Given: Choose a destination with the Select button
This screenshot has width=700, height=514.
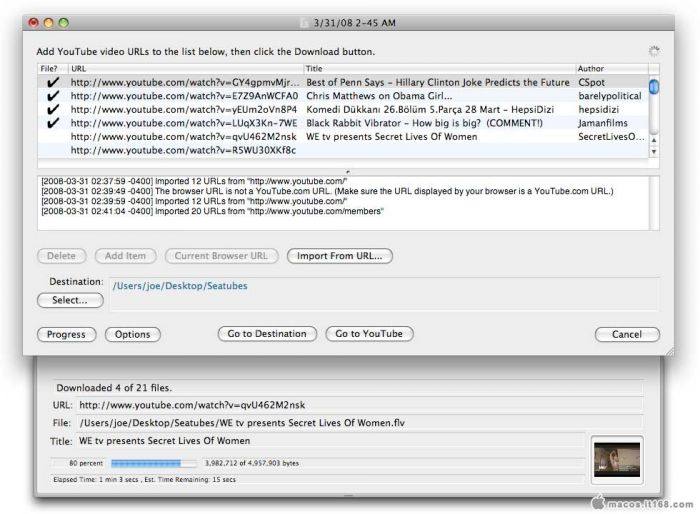Looking at the screenshot, I should 70,300.
